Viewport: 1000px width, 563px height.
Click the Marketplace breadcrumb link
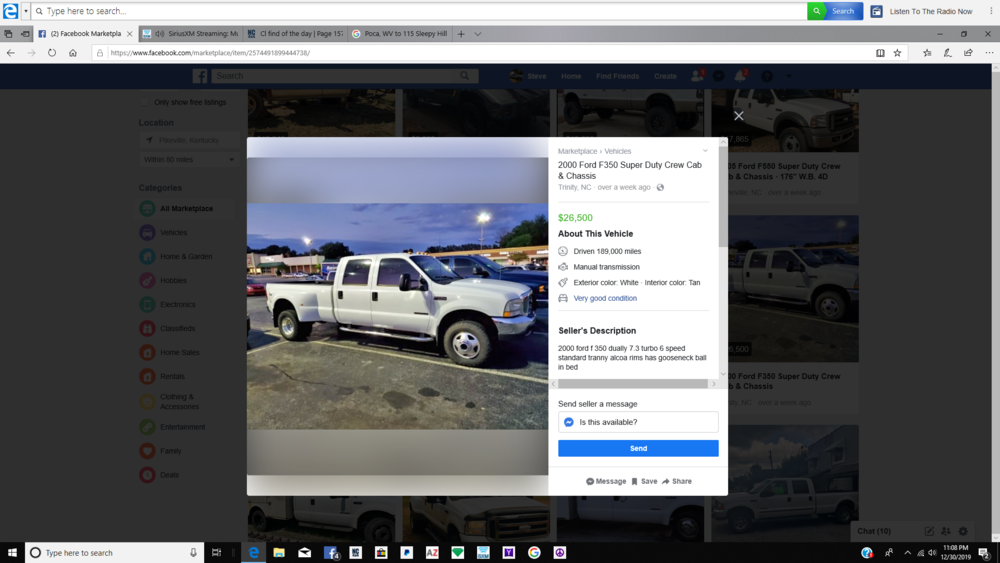[x=577, y=151]
